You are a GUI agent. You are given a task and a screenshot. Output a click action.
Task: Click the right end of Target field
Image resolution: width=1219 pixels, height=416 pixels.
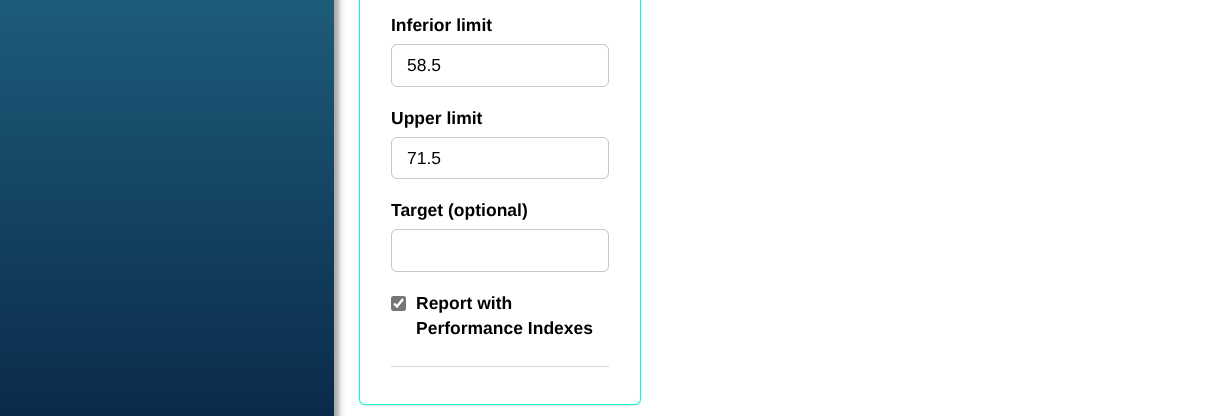(596, 250)
